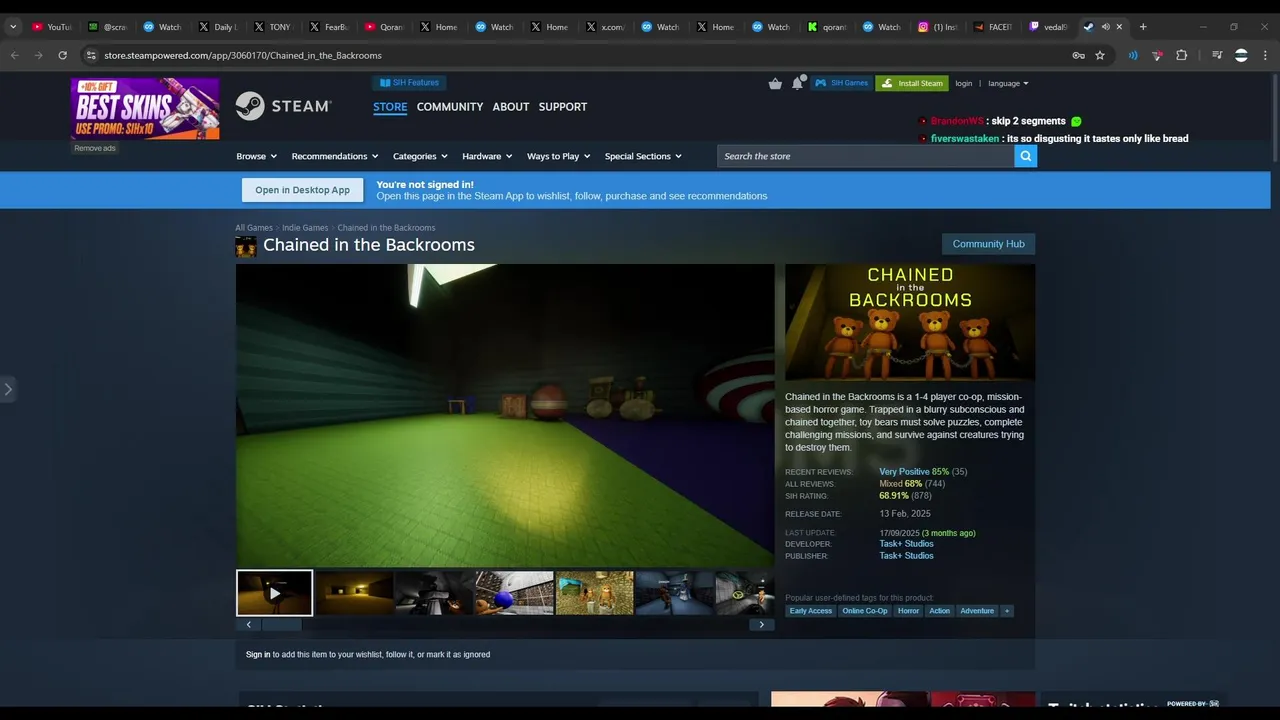
Task: Open the SUPPORT menu item
Action: pyautogui.click(x=563, y=107)
